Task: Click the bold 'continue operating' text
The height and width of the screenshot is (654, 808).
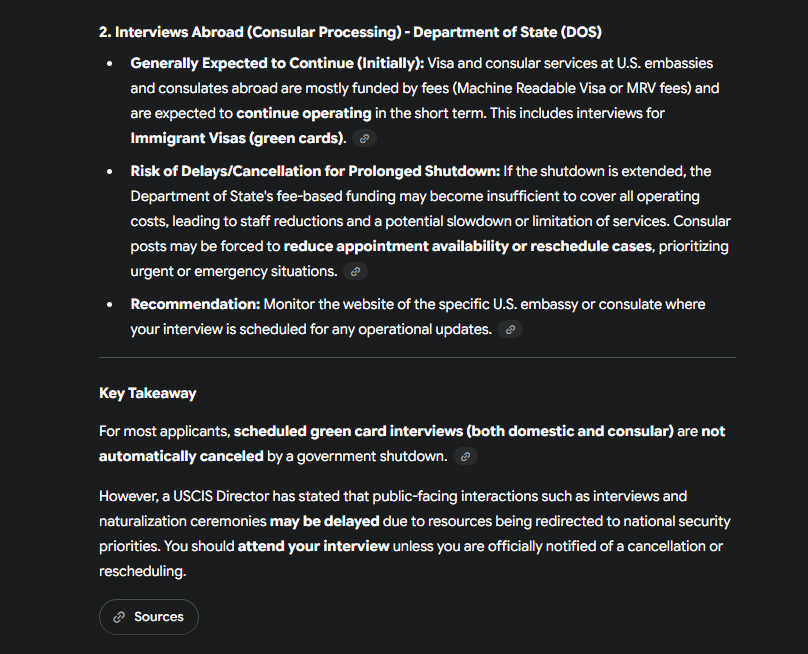Action: (303, 113)
